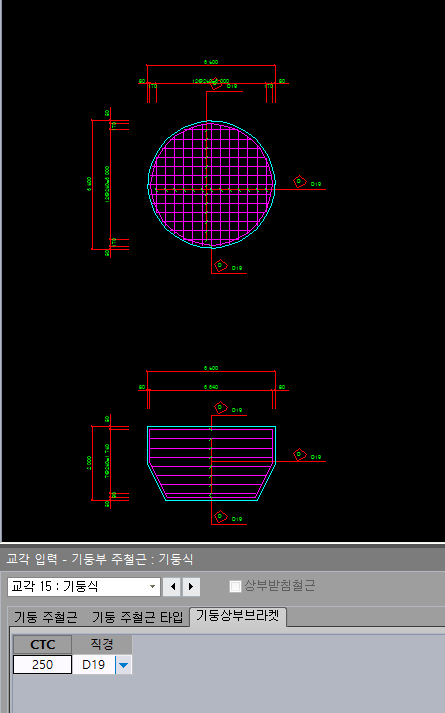Viewport: 445px width, 713px height.
Task: Click the rebar marker above circular section
Action: pyautogui.click(x=215, y=84)
